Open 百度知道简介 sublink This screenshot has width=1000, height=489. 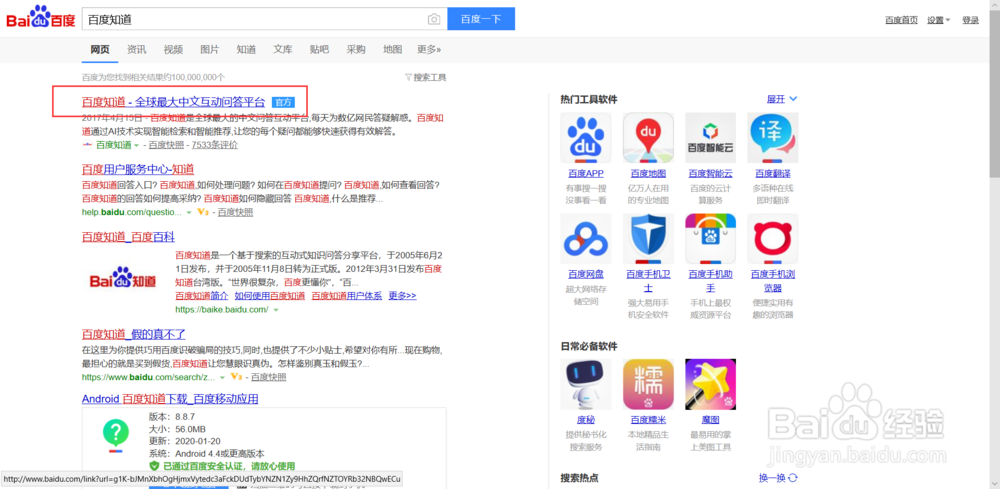click(x=202, y=296)
